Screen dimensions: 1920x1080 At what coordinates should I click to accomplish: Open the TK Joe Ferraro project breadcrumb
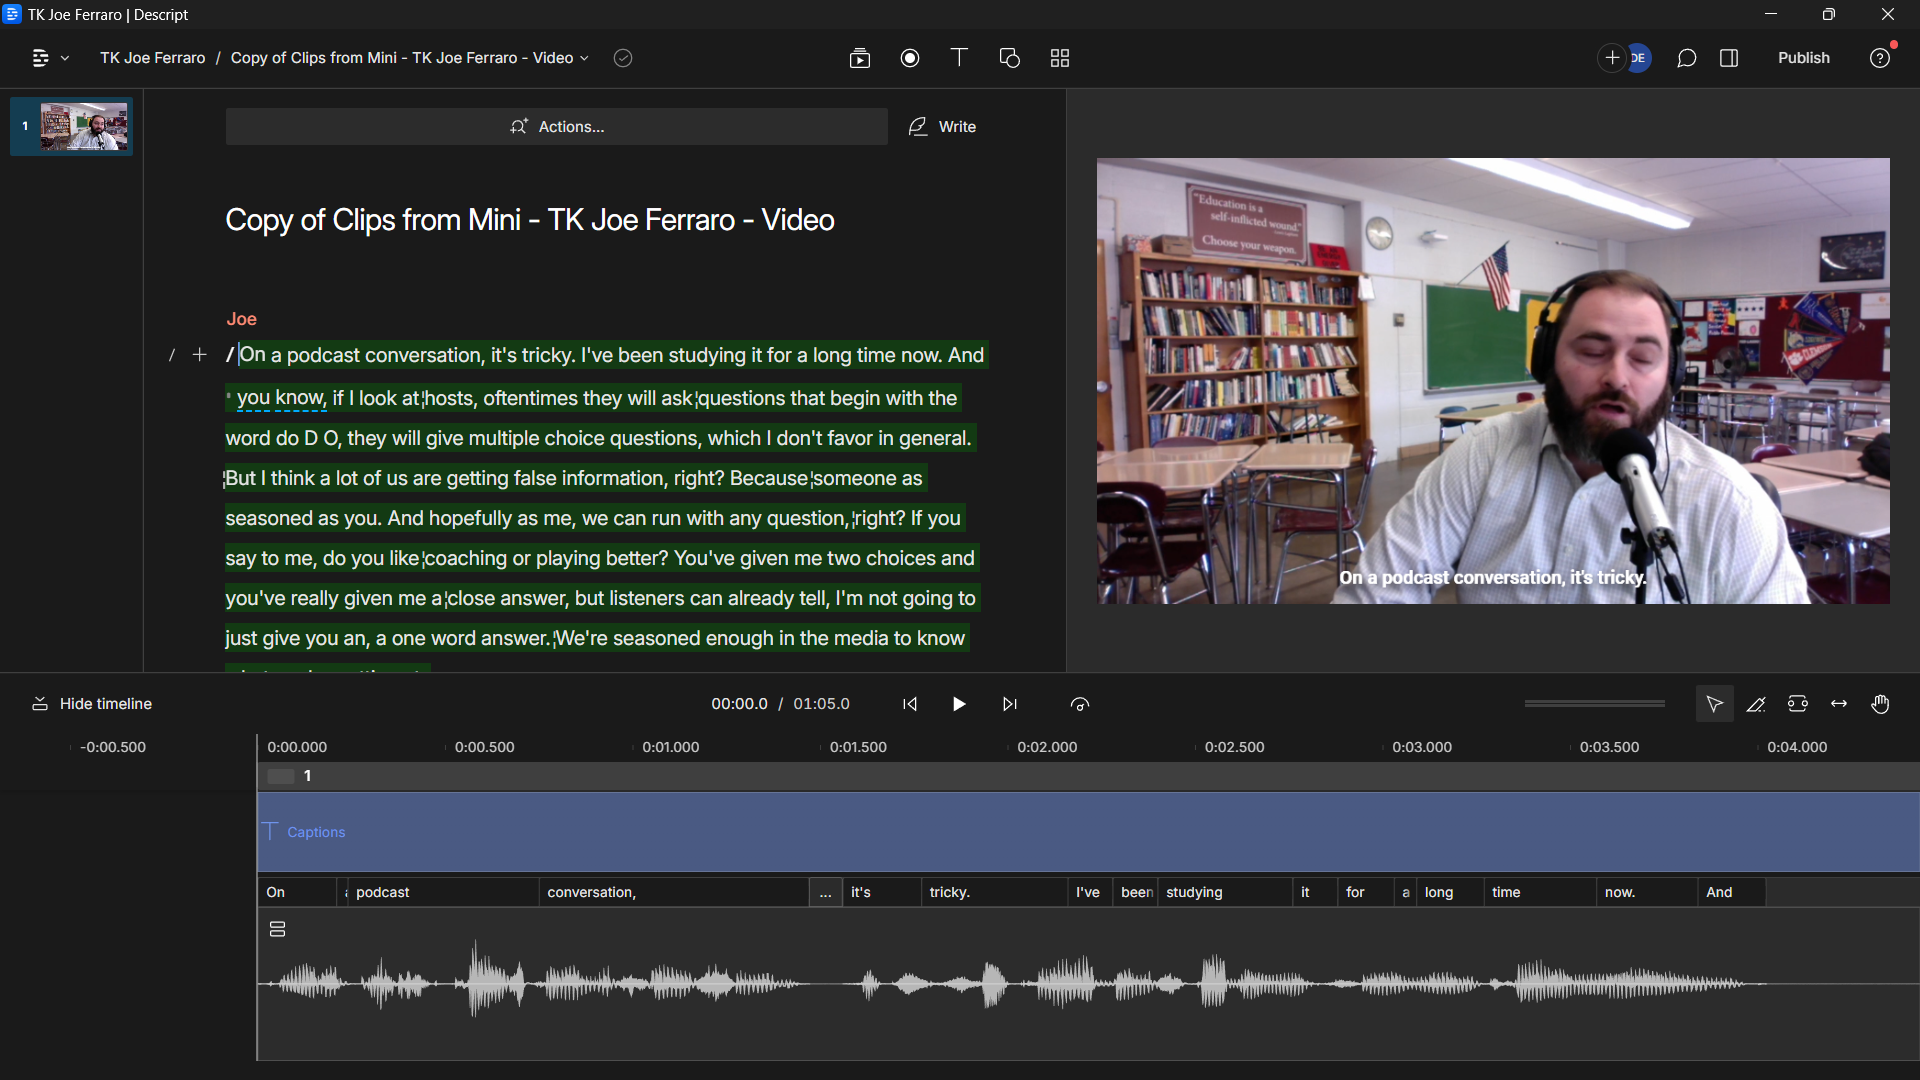(153, 58)
